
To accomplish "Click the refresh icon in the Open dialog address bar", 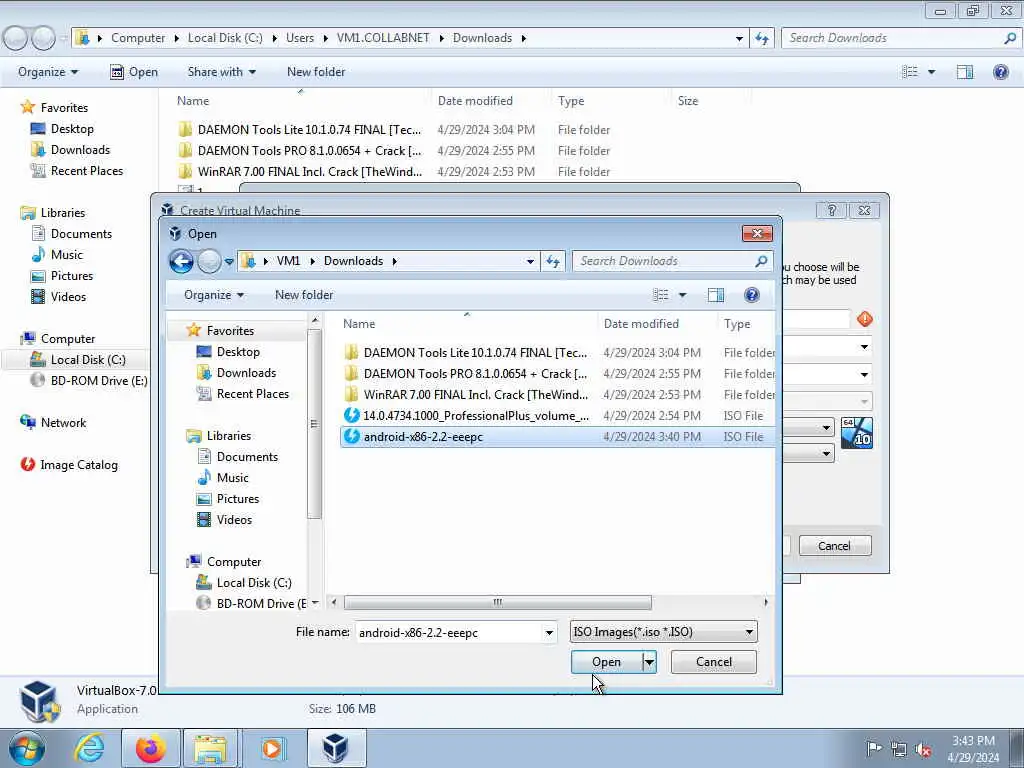I will click(x=553, y=261).
